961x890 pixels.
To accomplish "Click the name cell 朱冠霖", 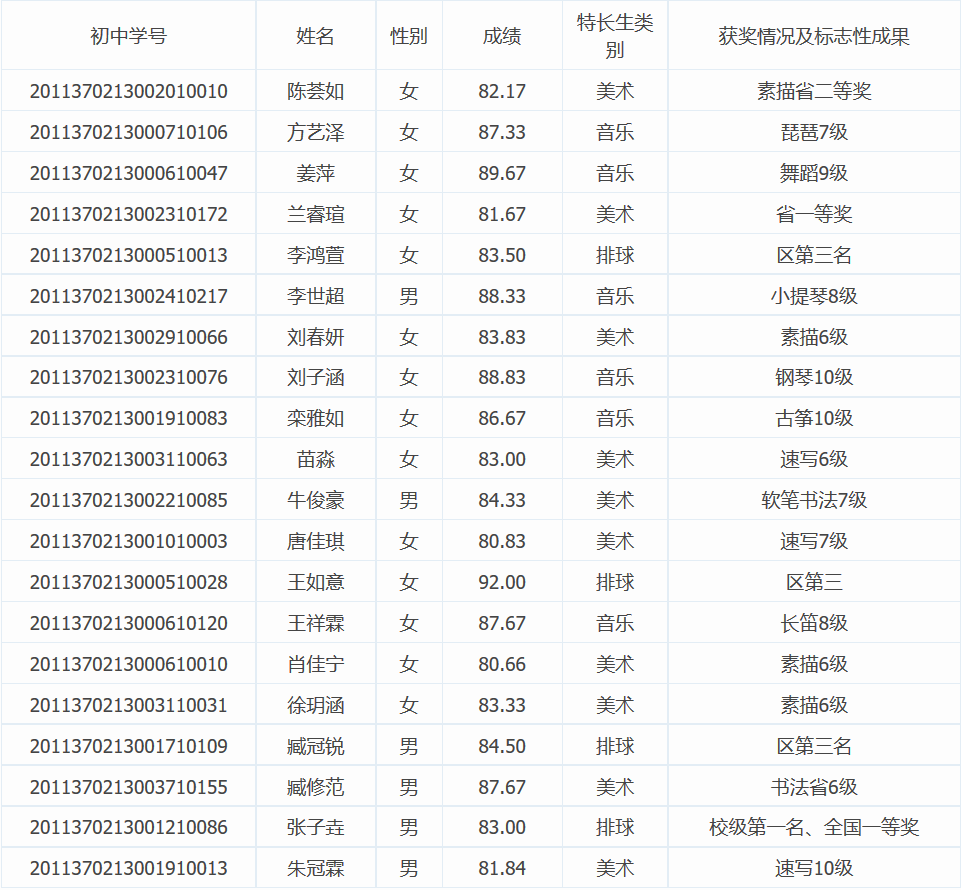I will 315,869.
